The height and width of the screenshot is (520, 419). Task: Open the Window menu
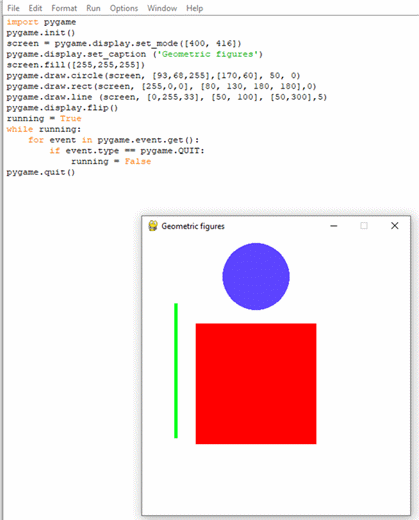(162, 8)
